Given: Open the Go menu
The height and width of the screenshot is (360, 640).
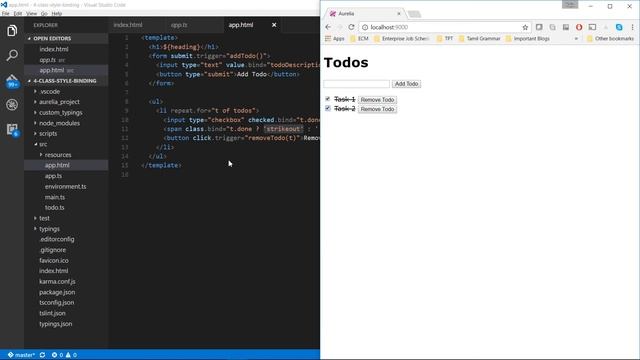Looking at the screenshot, I should coord(44,13).
